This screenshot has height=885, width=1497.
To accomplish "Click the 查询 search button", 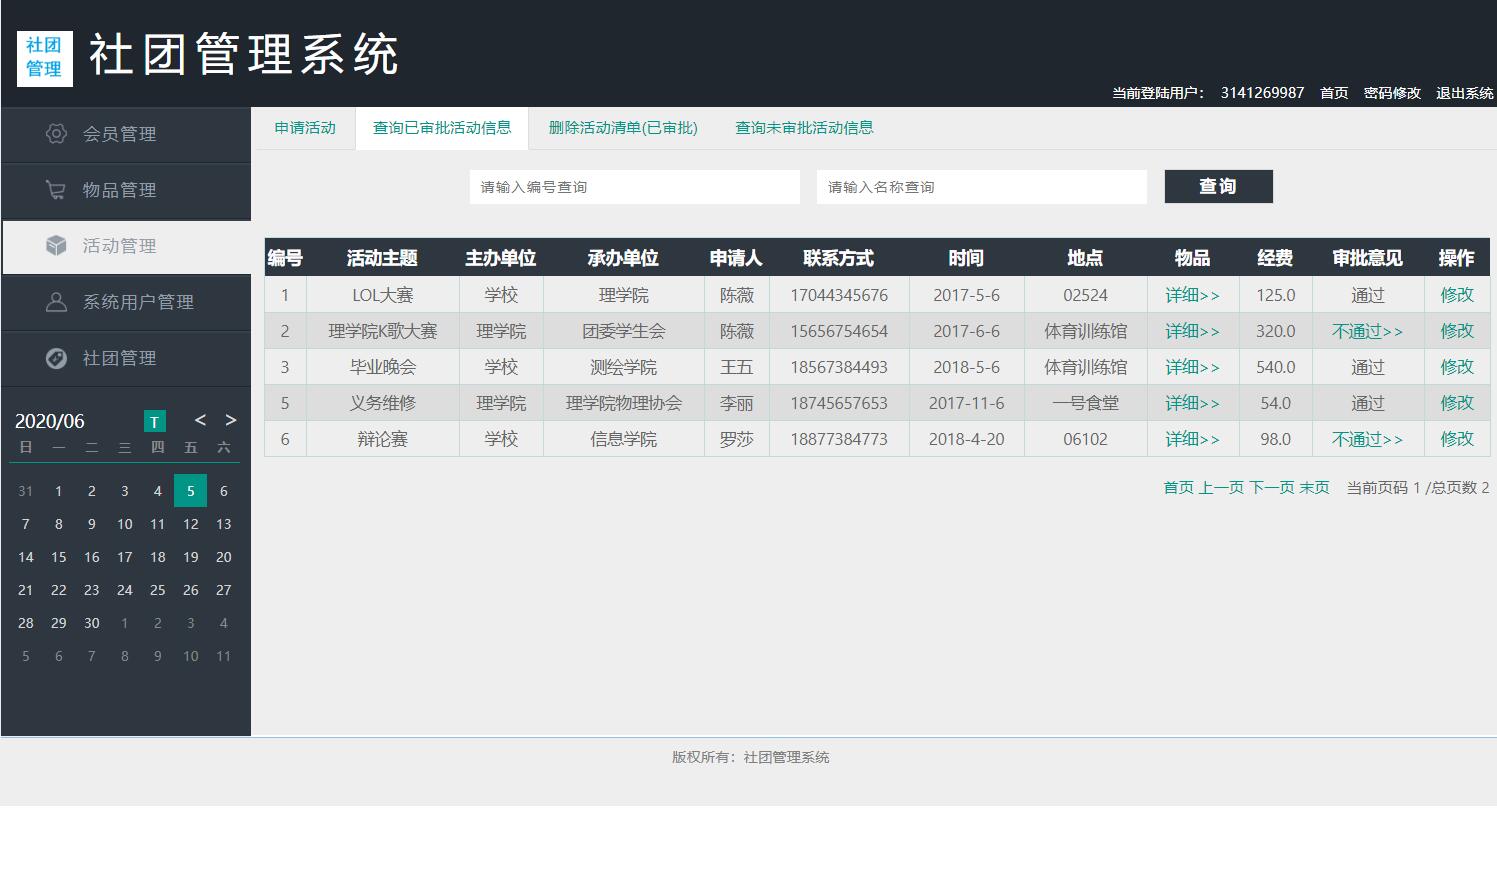I will pos(1218,186).
